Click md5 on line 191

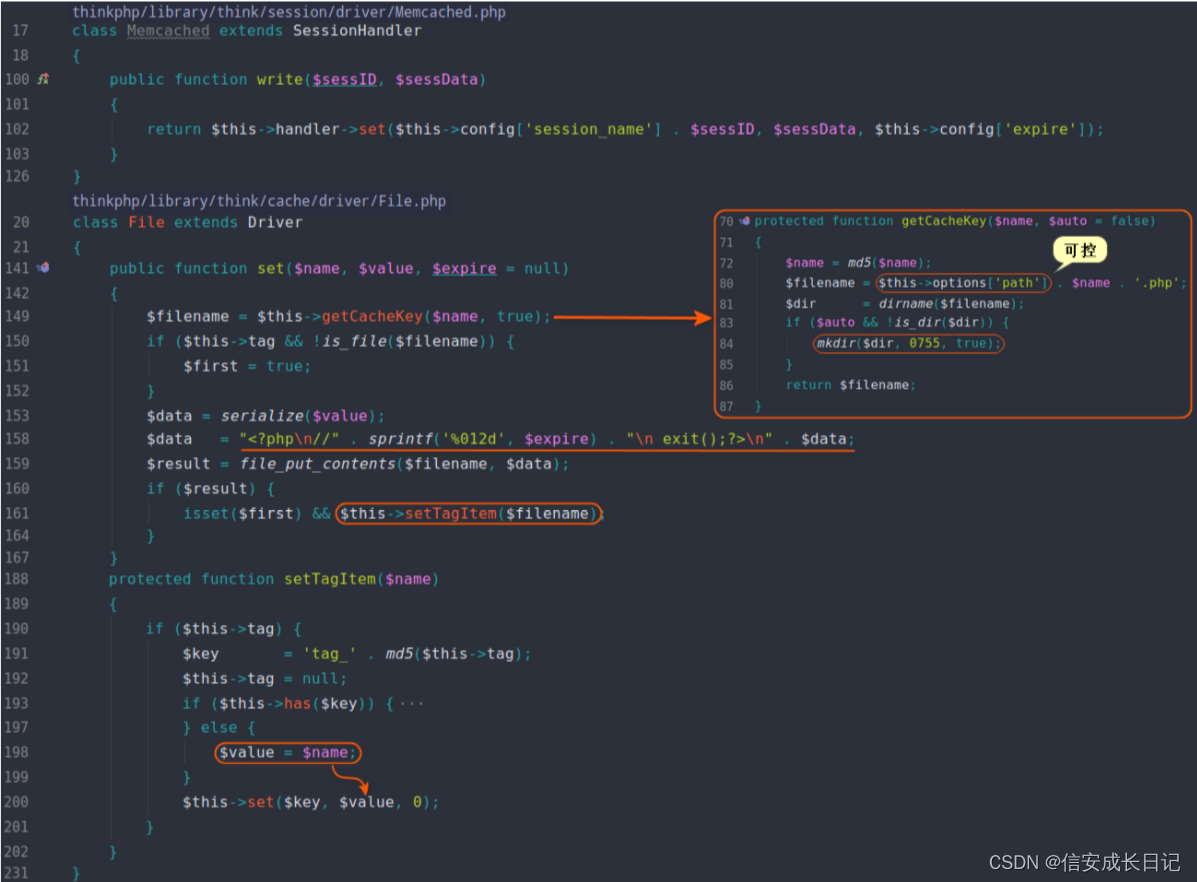click(399, 654)
